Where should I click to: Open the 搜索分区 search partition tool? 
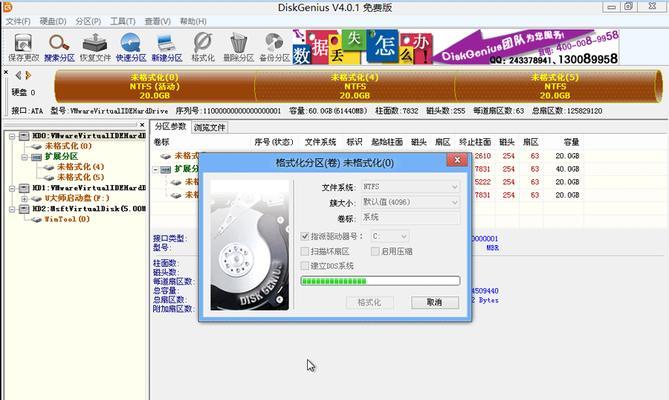(59, 47)
